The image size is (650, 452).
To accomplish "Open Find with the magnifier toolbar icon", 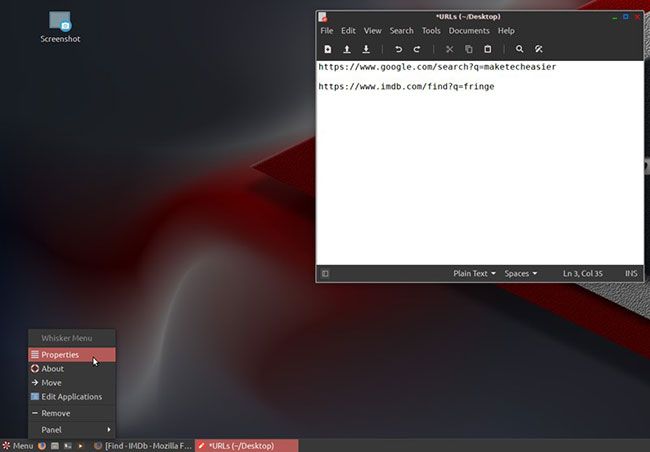I will pyautogui.click(x=519, y=49).
